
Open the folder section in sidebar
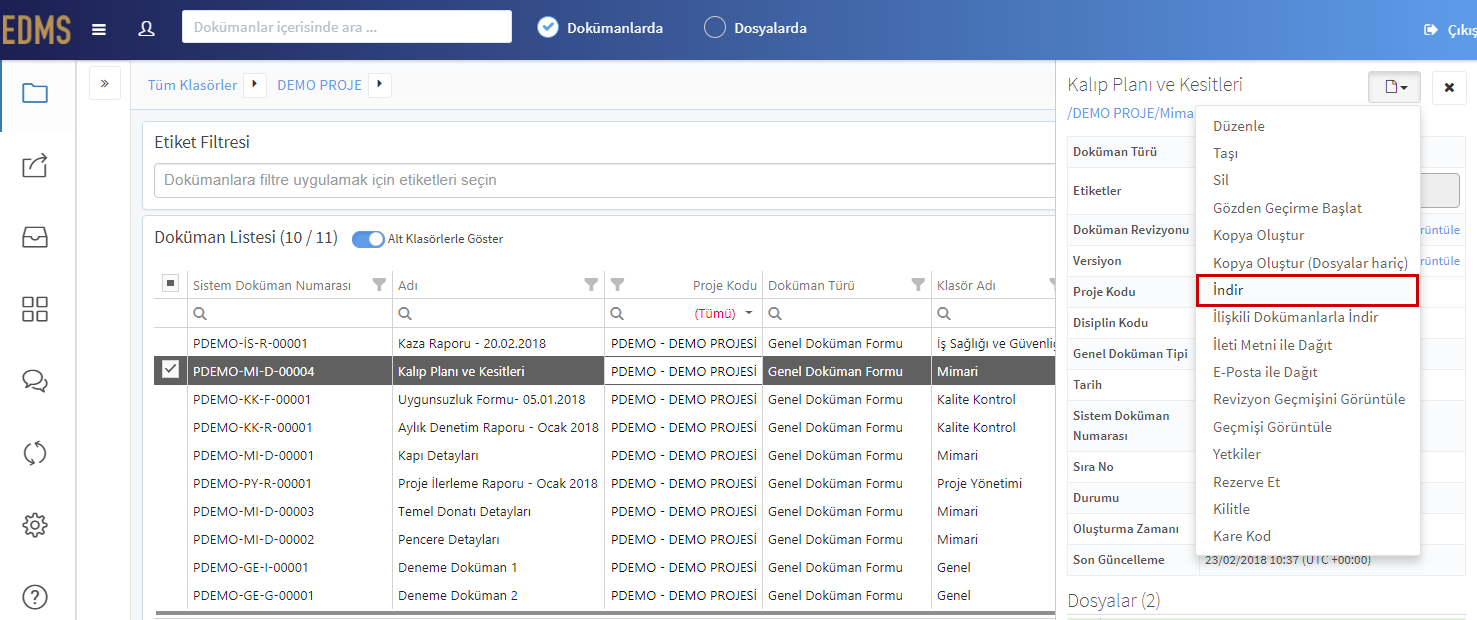coord(35,94)
